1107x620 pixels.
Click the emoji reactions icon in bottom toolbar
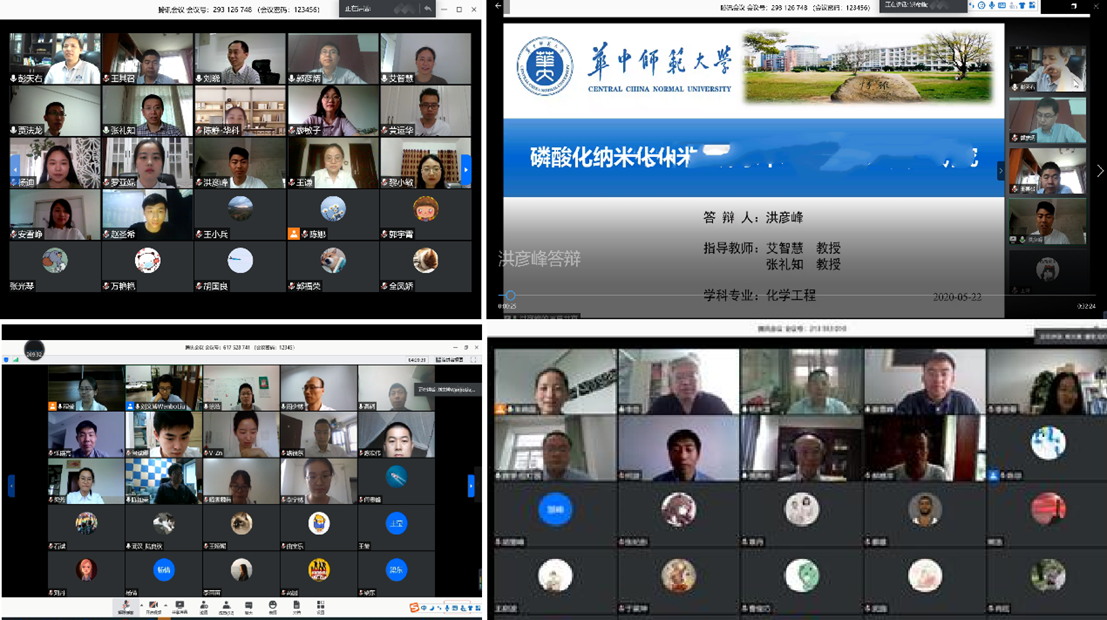point(273,606)
